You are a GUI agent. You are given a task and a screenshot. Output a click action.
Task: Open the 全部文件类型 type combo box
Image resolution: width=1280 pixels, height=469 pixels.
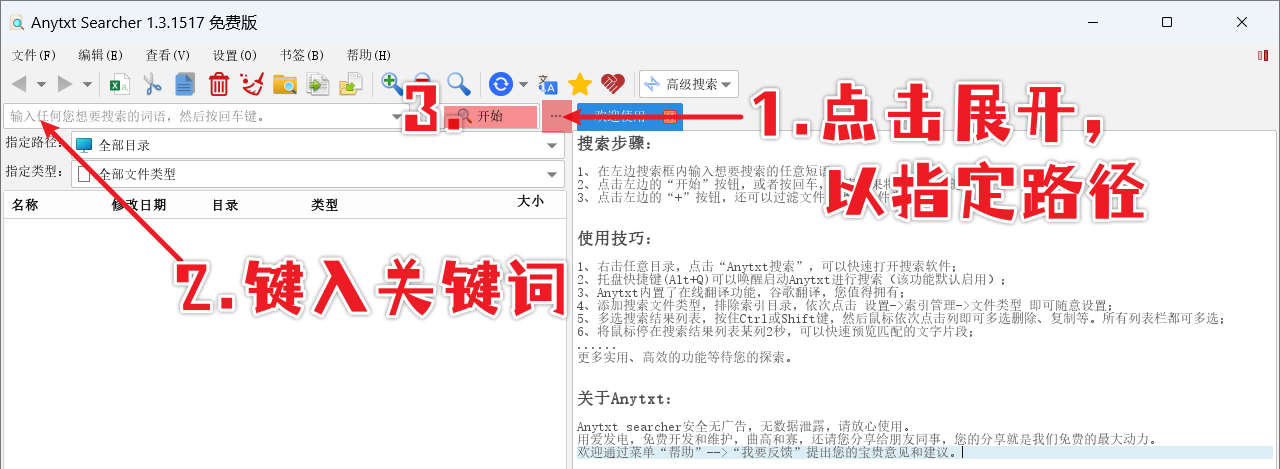pyautogui.click(x=318, y=174)
